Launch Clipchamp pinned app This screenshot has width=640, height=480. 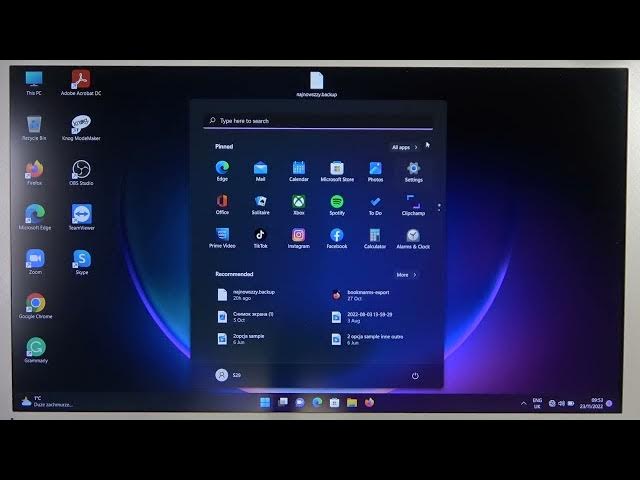click(413, 205)
